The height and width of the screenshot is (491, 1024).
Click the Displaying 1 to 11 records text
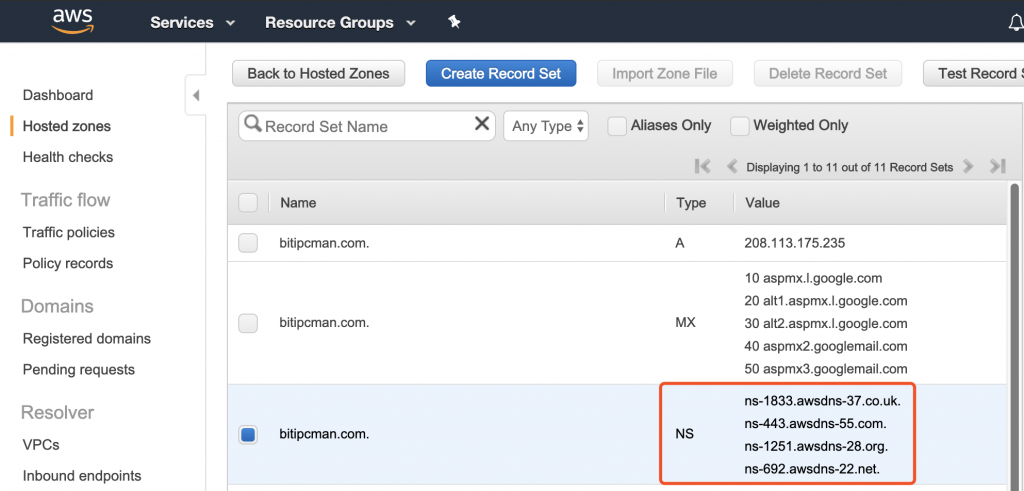(850, 167)
